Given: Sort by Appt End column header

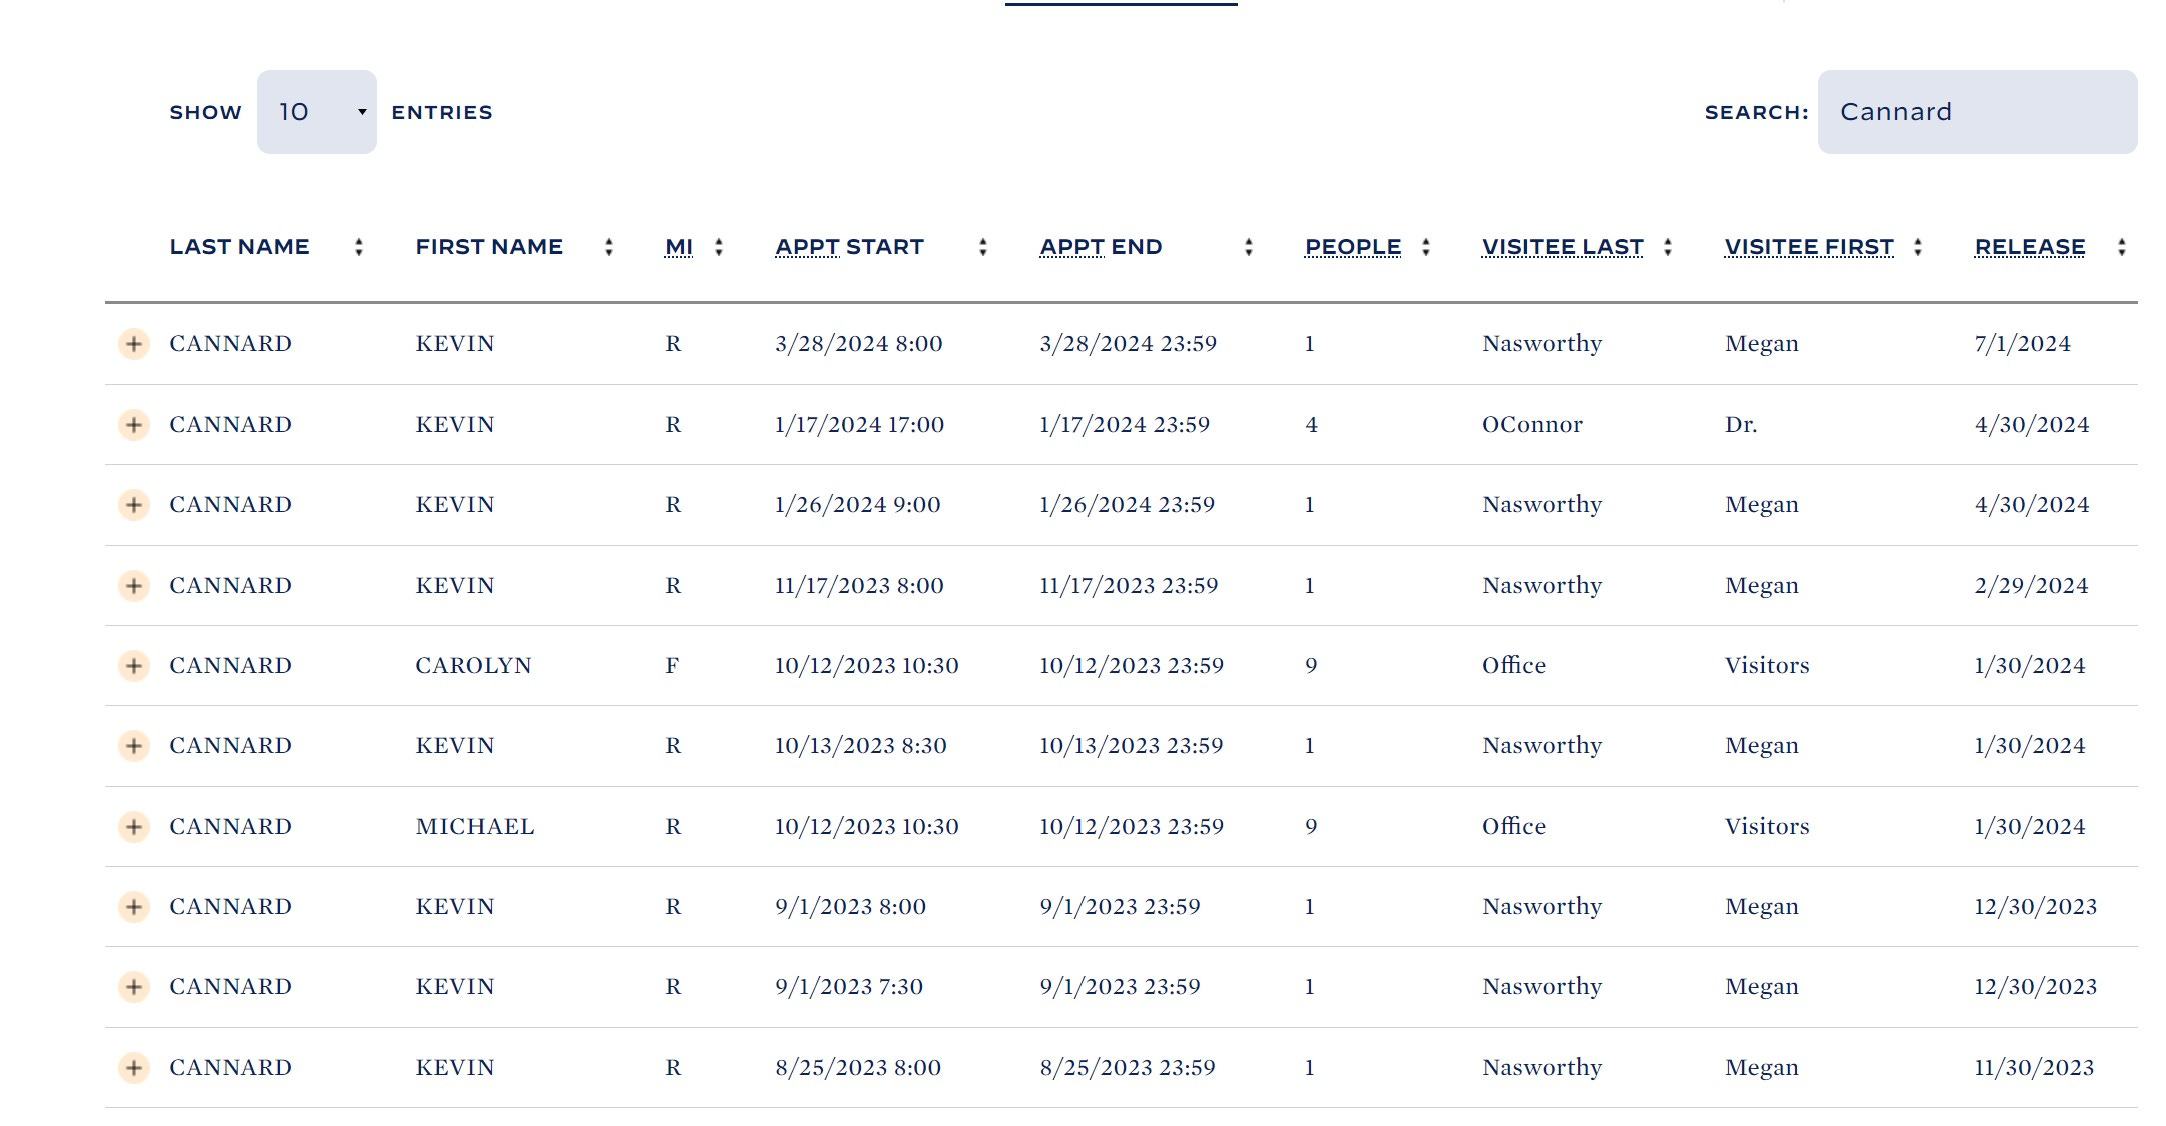Looking at the screenshot, I should (x=1101, y=247).
